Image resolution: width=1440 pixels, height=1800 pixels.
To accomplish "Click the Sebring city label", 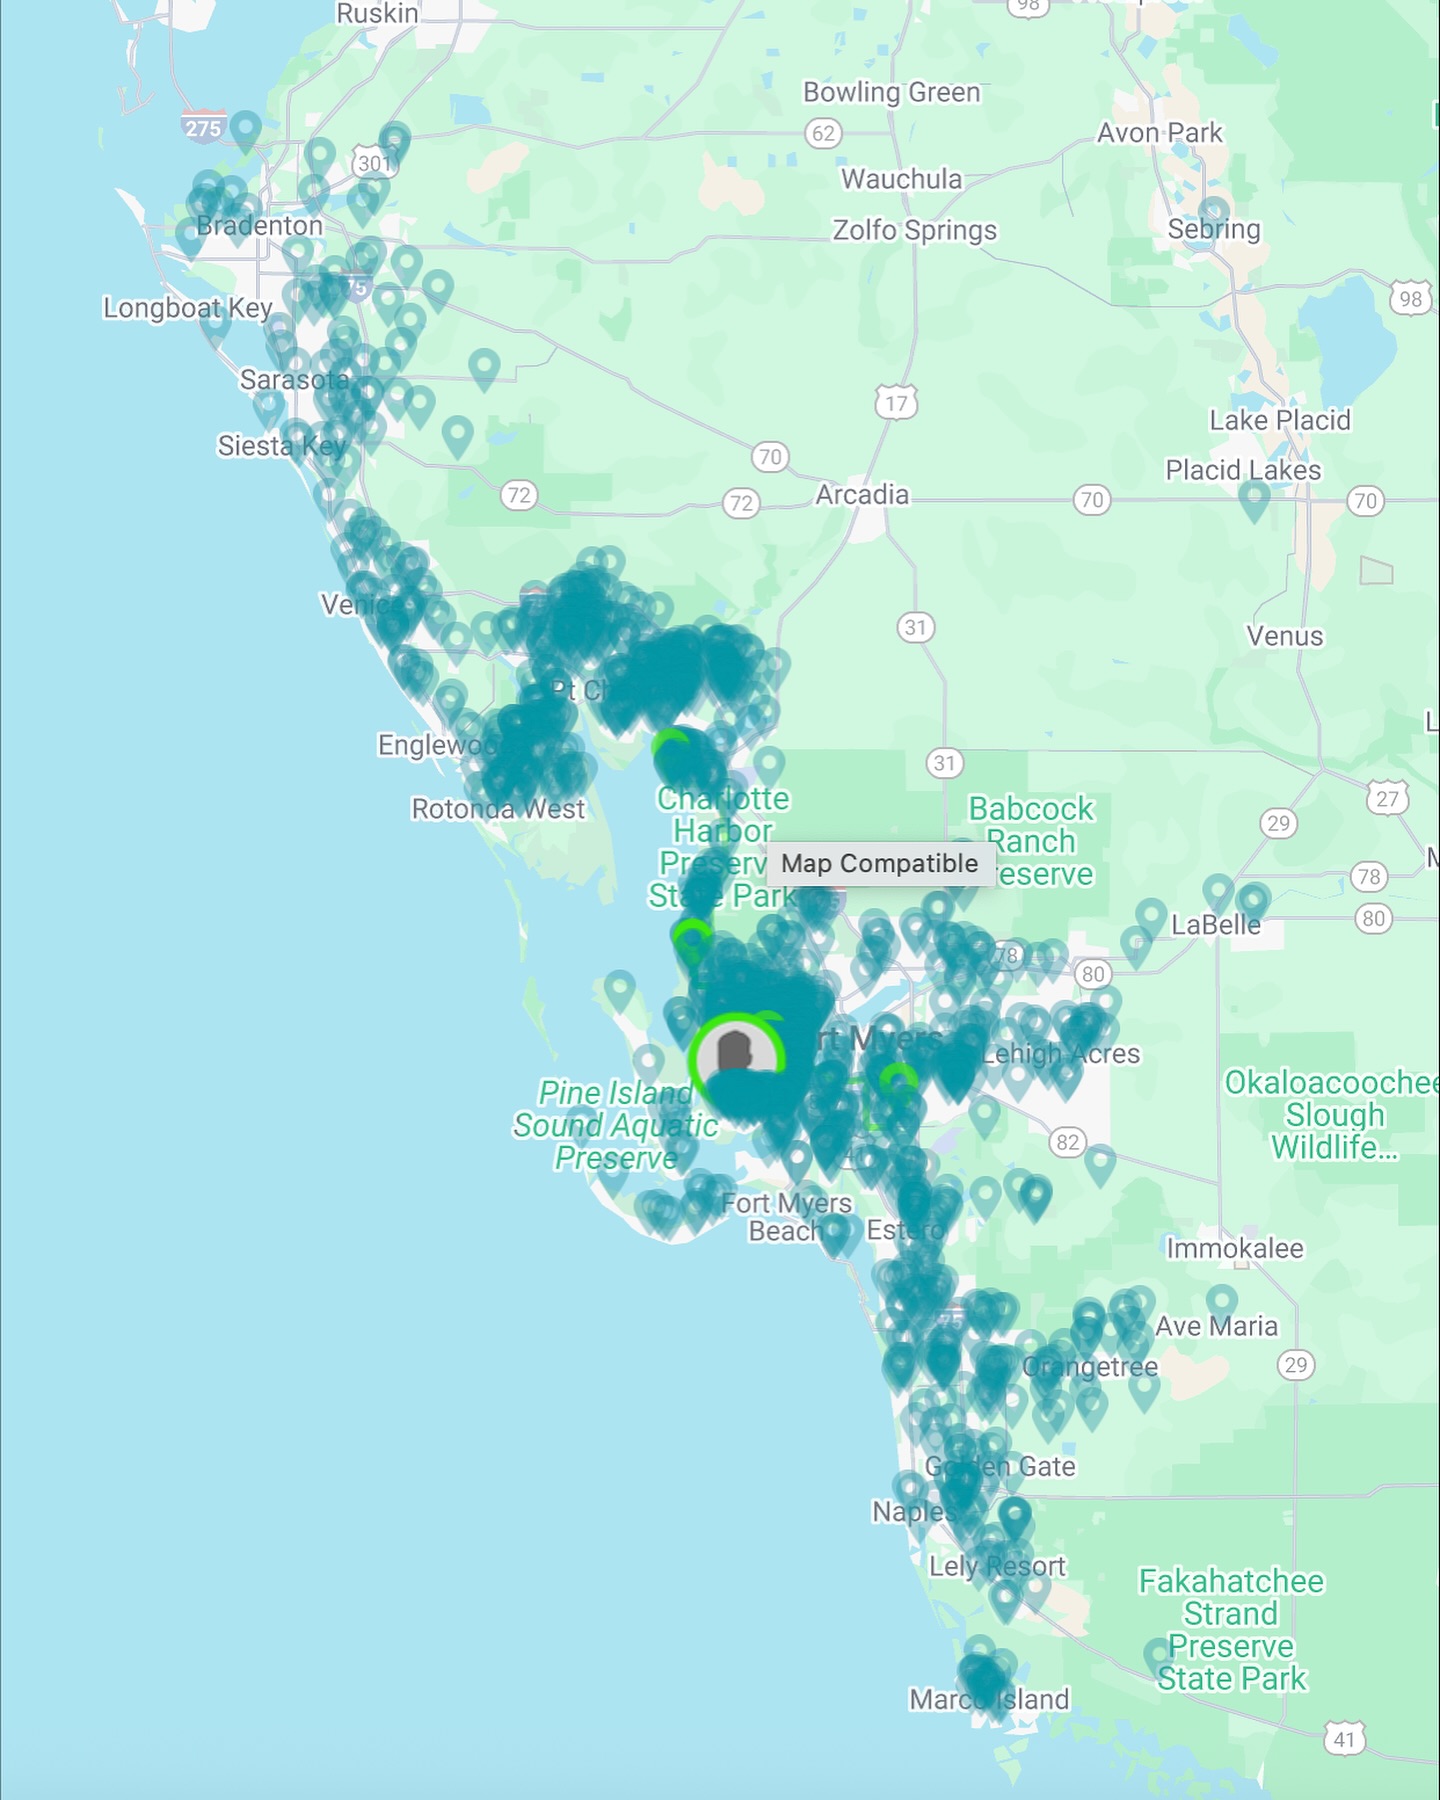I will click(x=1214, y=229).
